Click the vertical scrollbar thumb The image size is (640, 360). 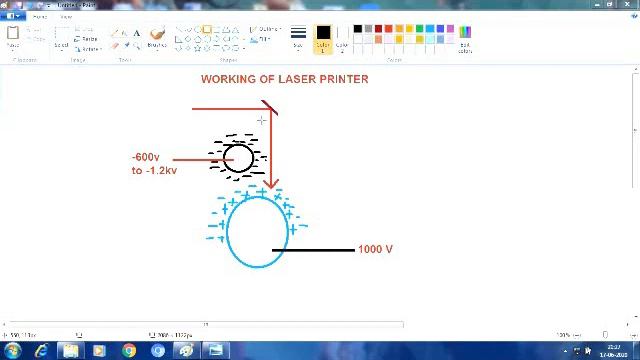point(636,131)
